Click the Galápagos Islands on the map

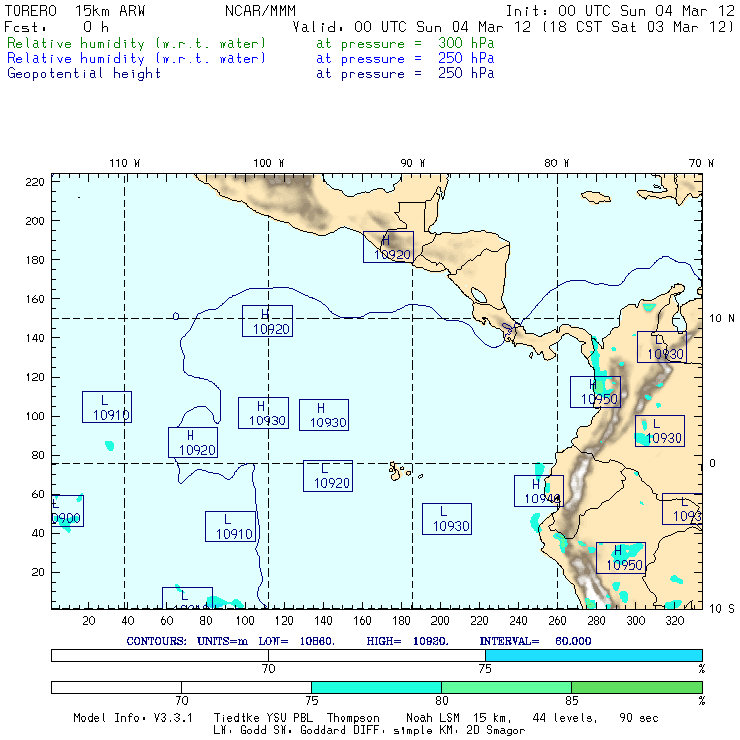[399, 469]
